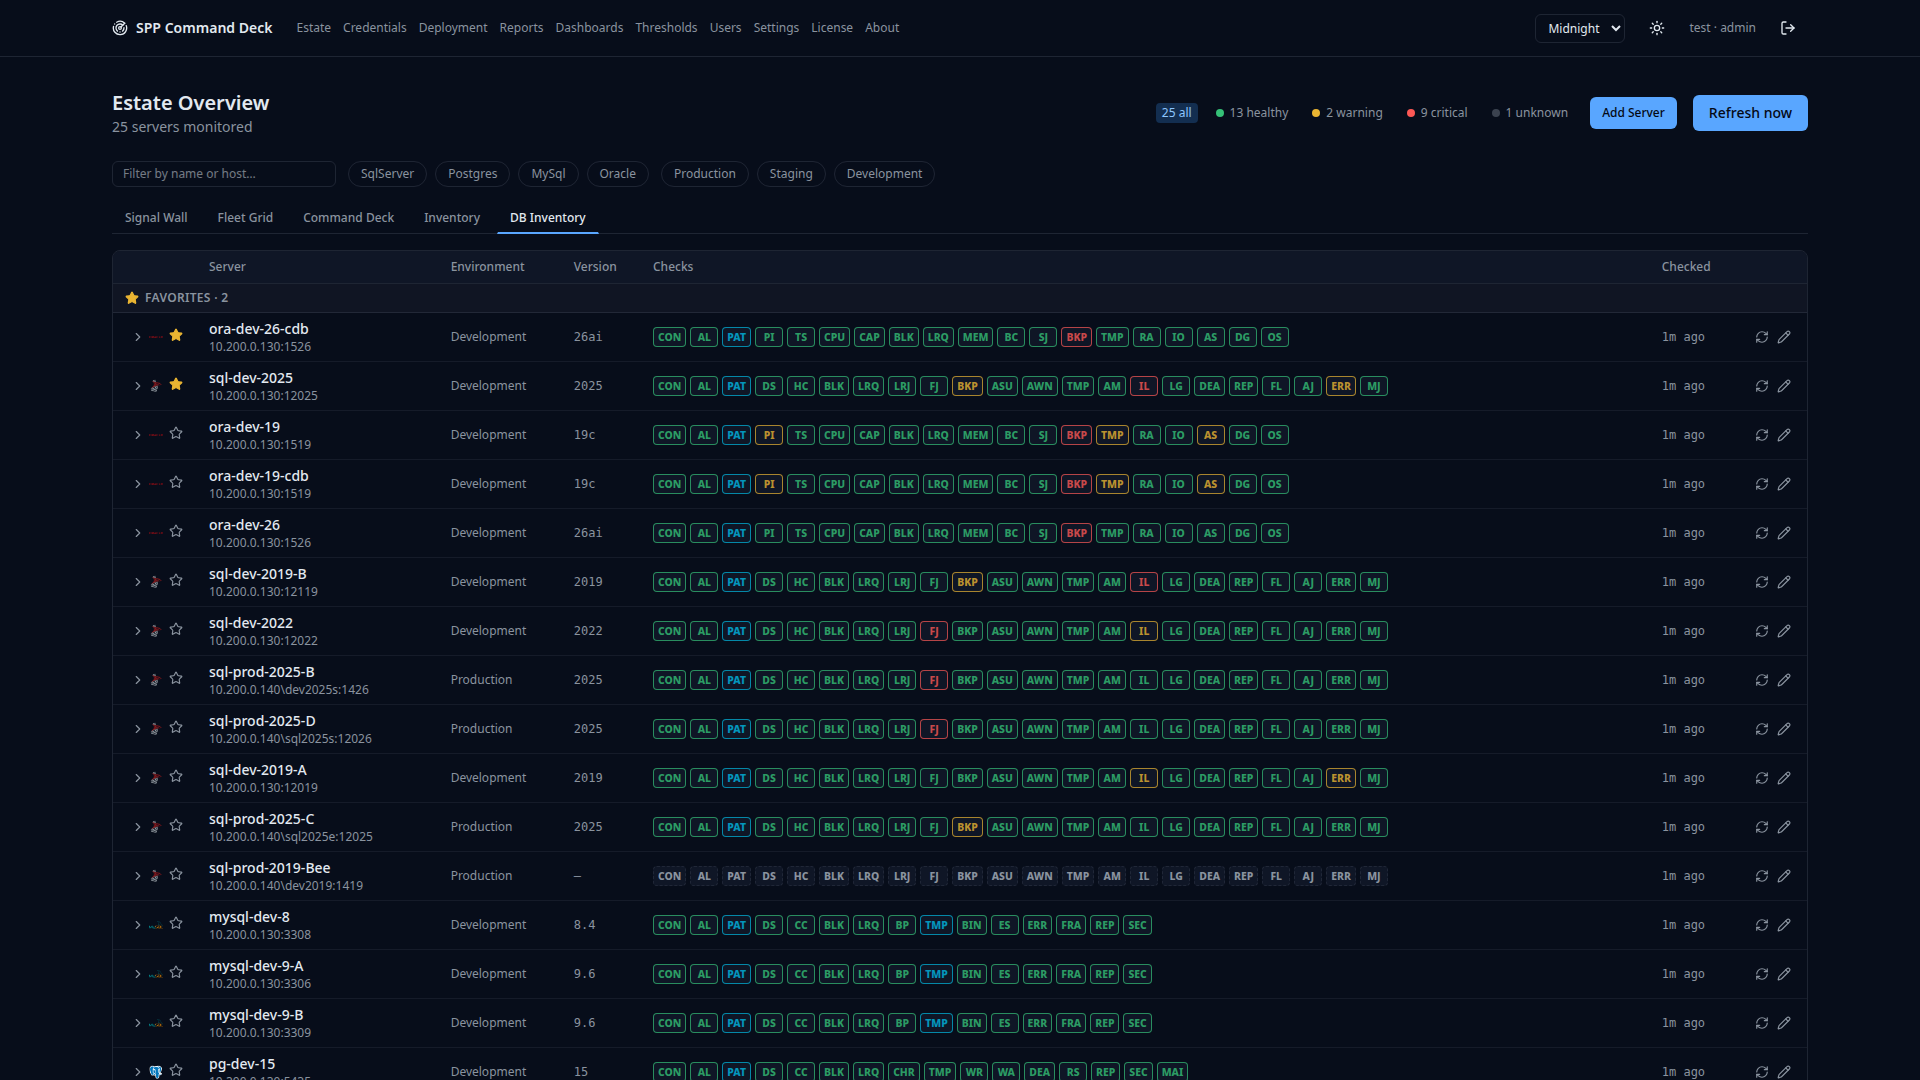This screenshot has width=1920, height=1080.
Task: Favorite sql-dev-2022 with its star
Action: pos(176,629)
